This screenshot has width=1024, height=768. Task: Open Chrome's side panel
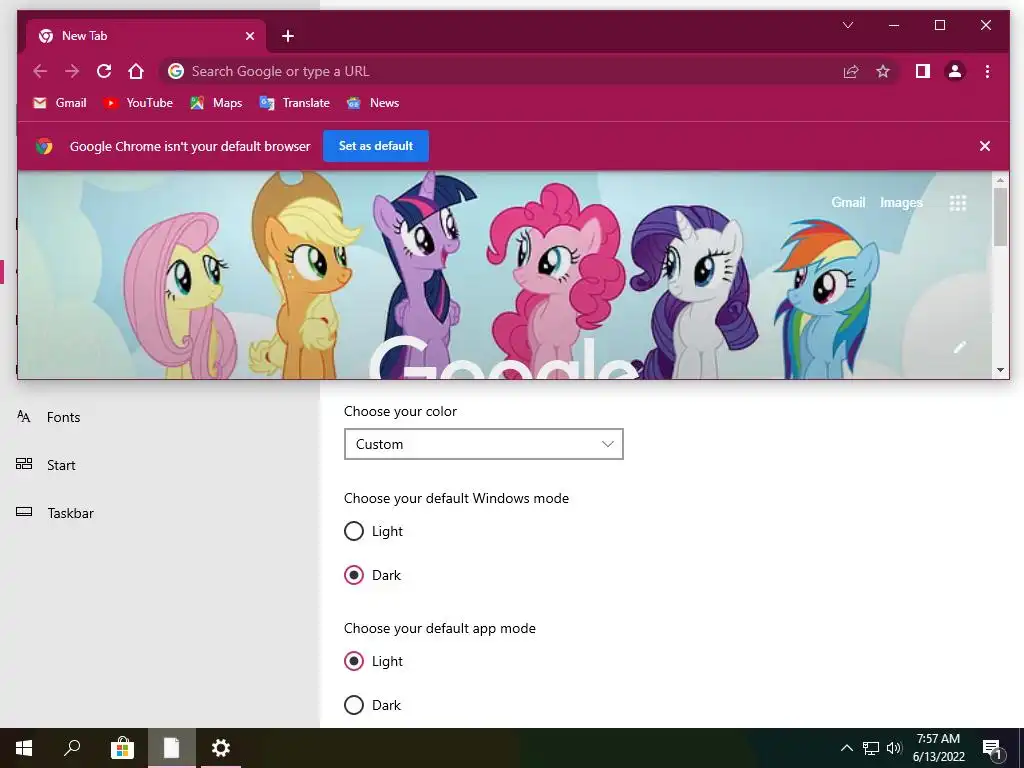[923, 71]
